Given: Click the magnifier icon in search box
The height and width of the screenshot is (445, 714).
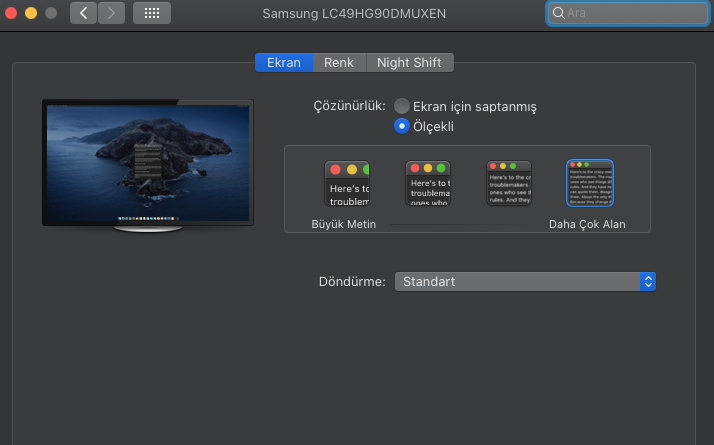Looking at the screenshot, I should click(558, 14).
